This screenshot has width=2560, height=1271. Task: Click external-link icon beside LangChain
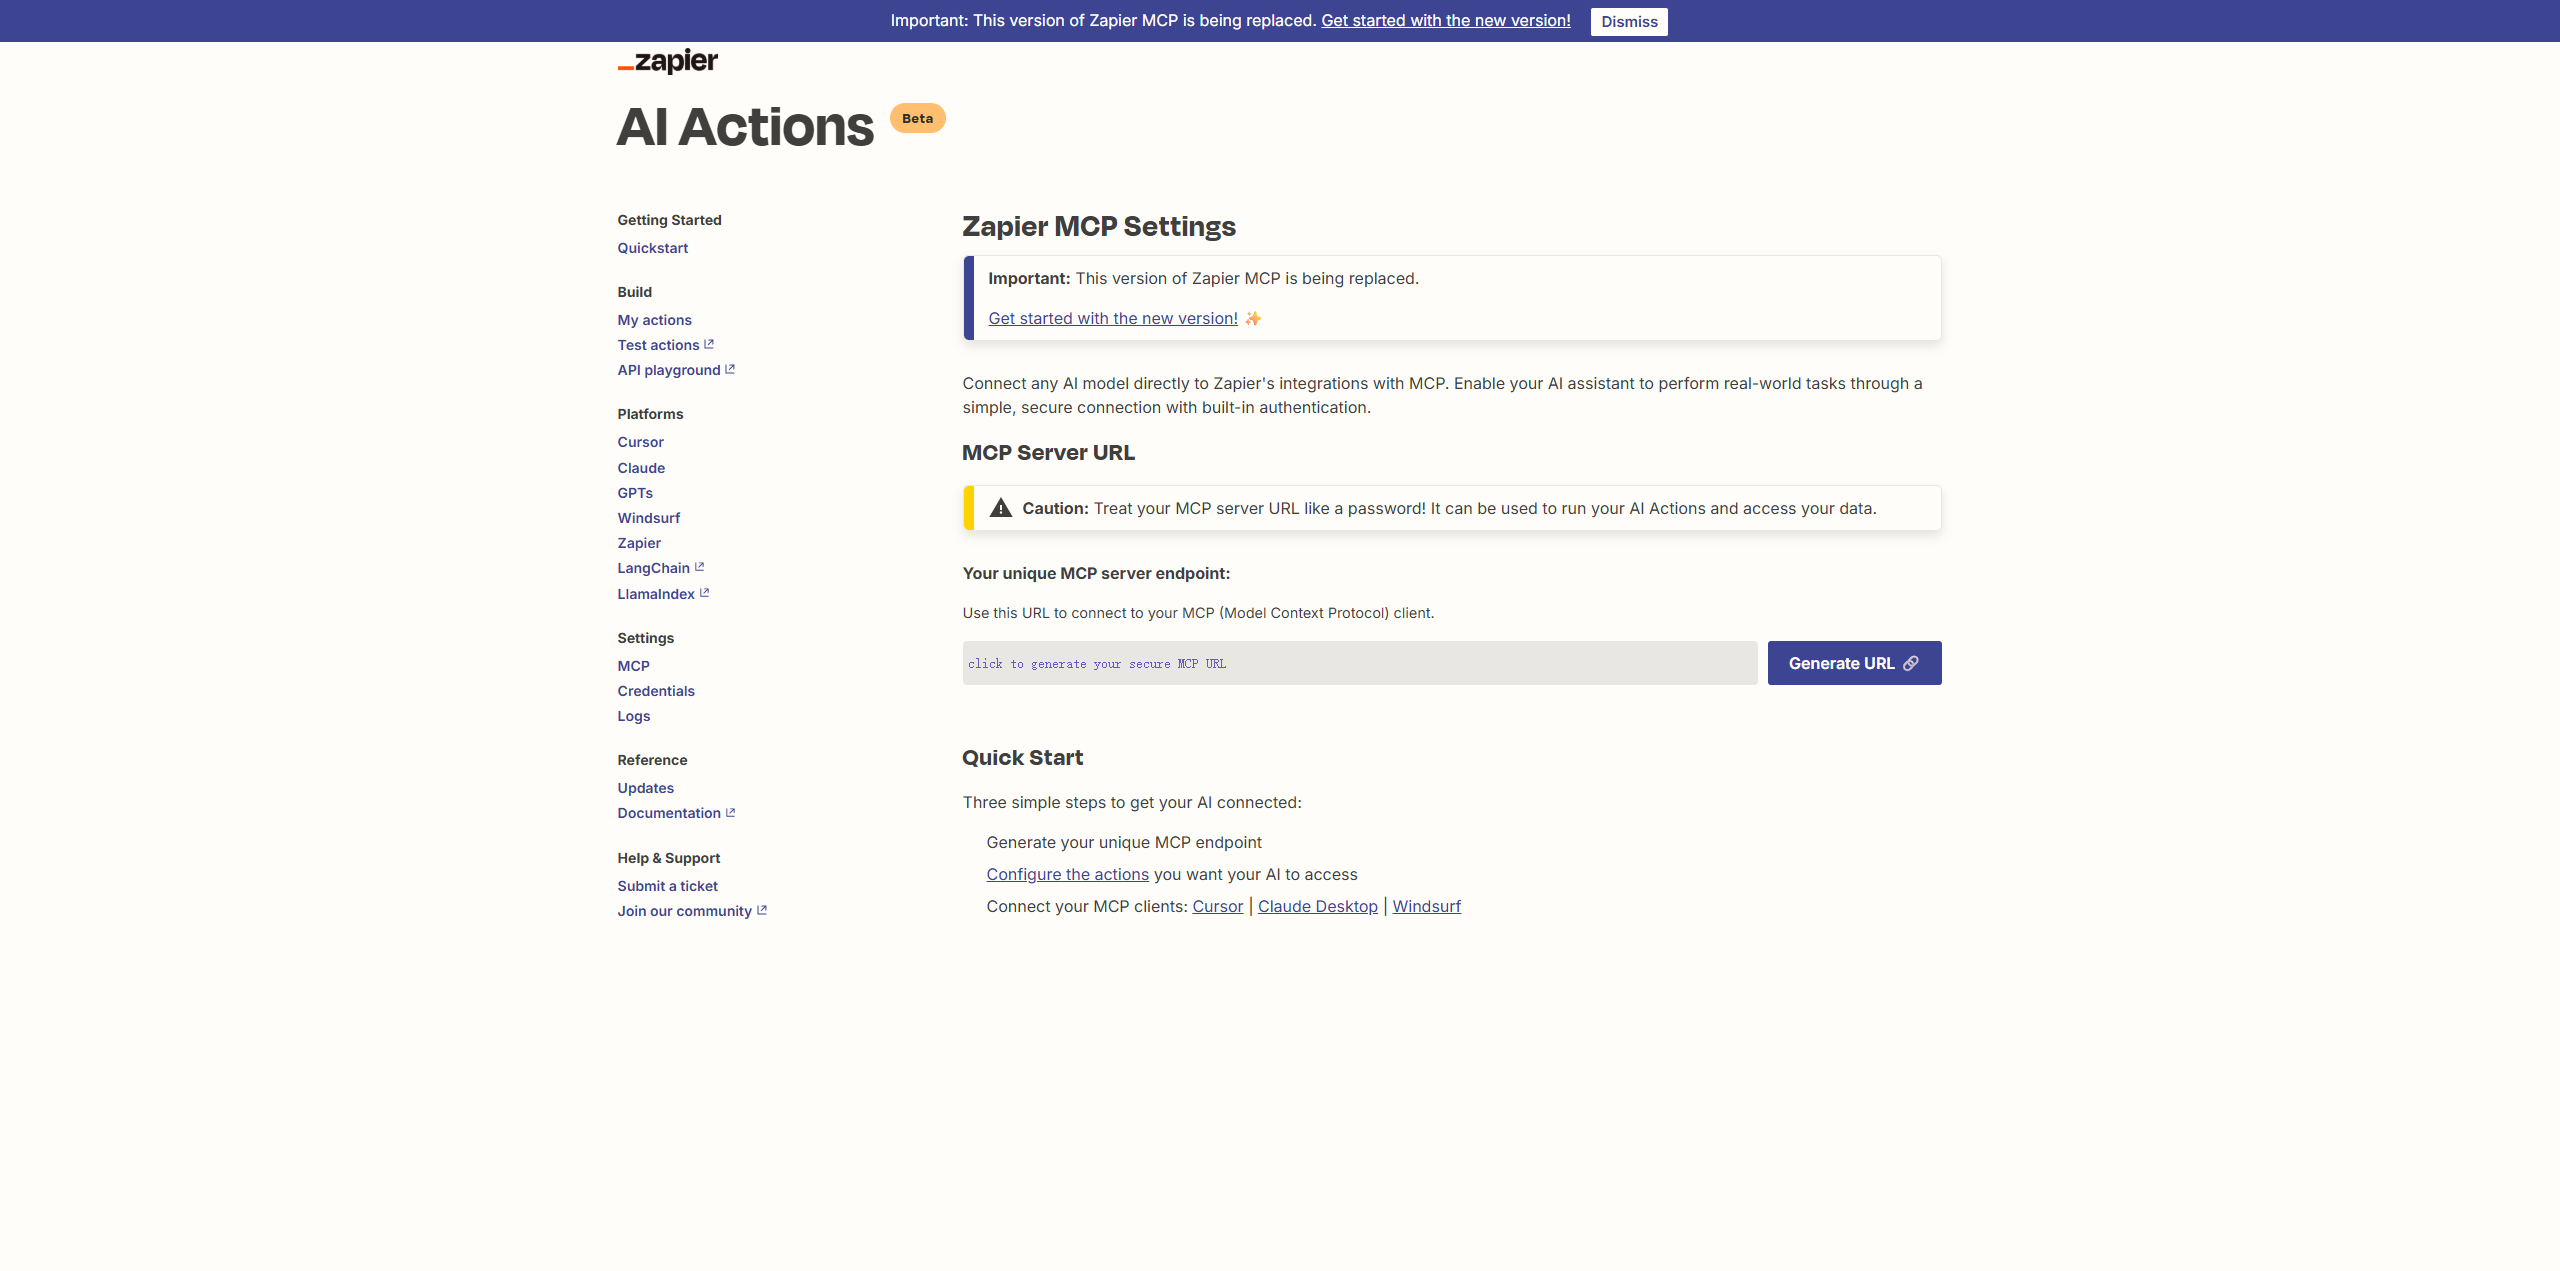[x=700, y=567]
